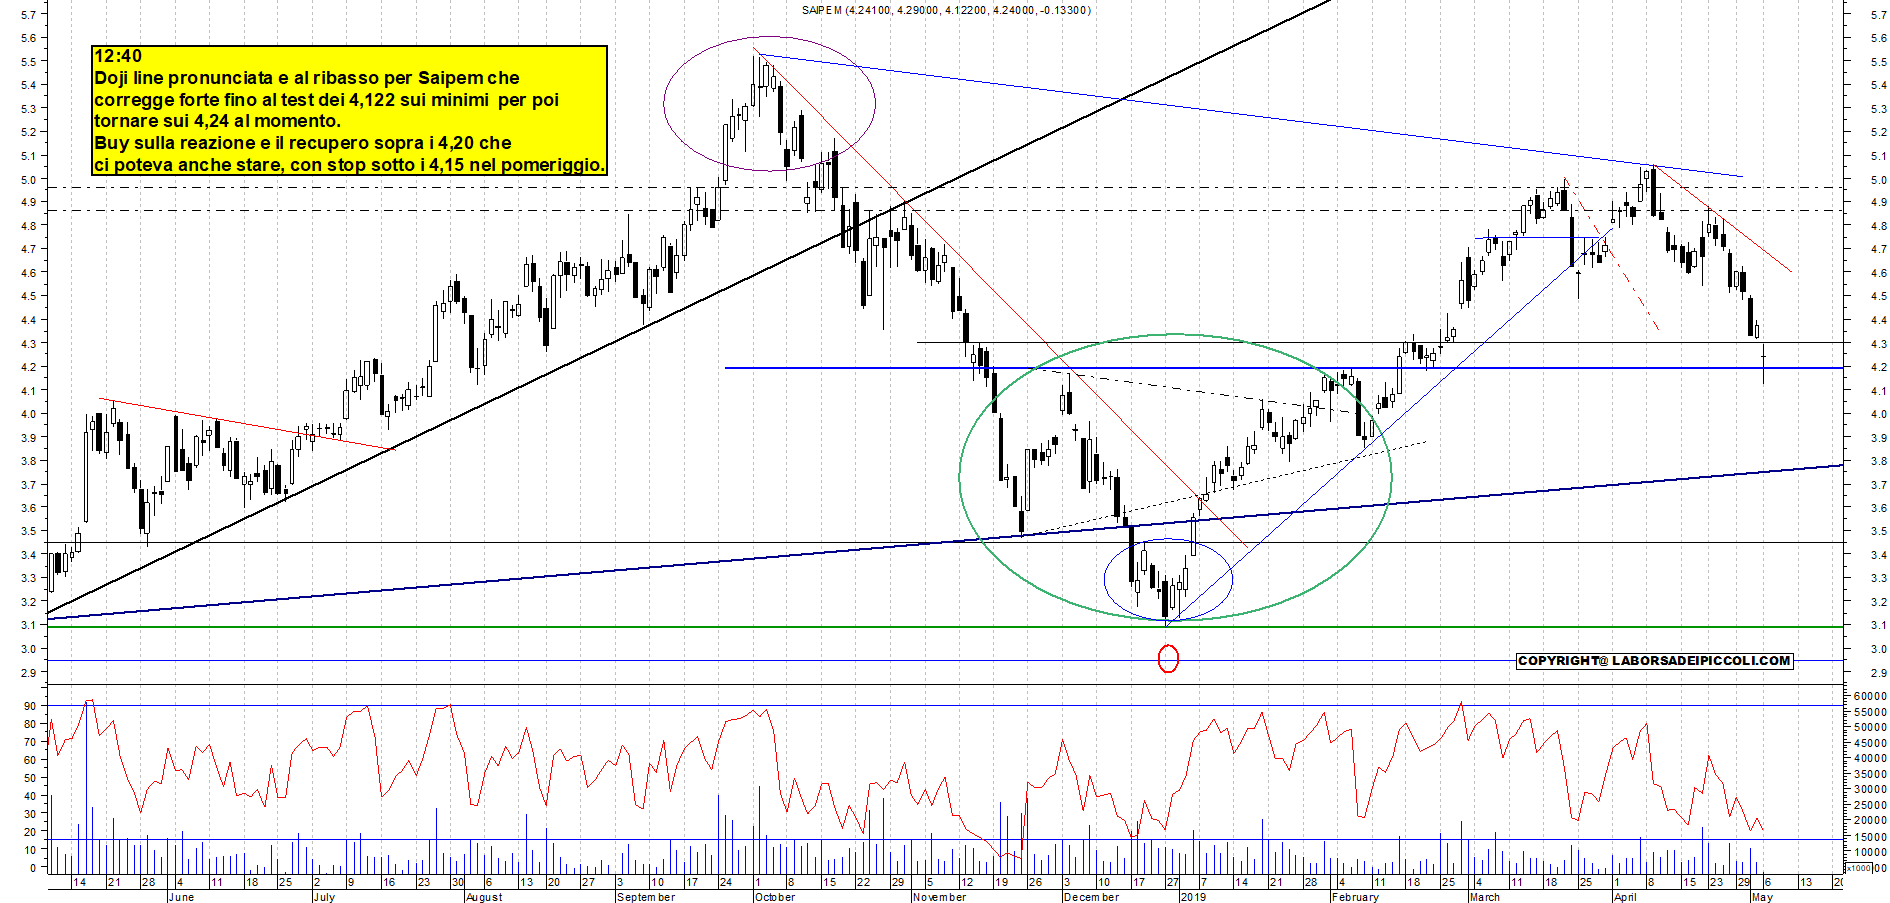Screen dimensions: 1890x903
Task: Select the "July" month label on time axis
Action: (x=324, y=897)
